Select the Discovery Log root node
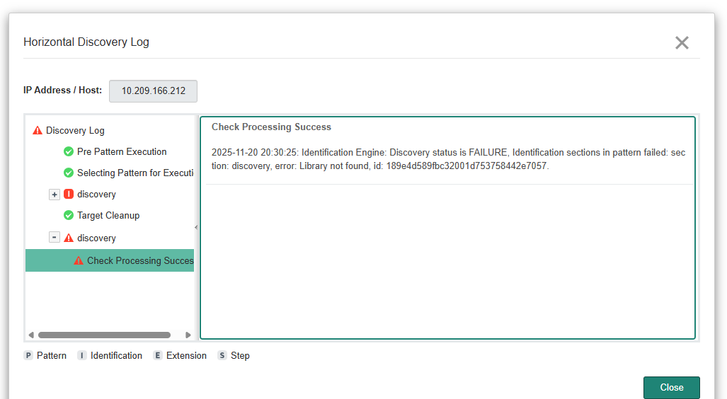The height and width of the screenshot is (399, 727). click(75, 131)
